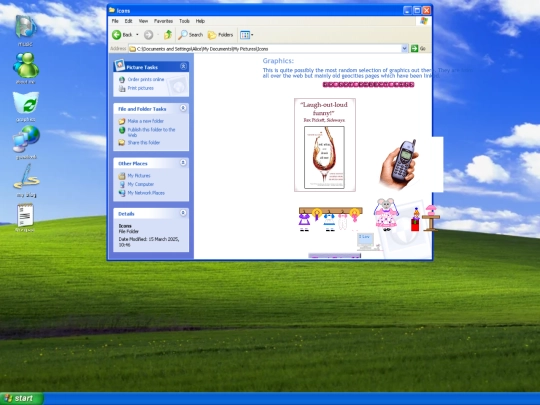Click the green Go arrow button
The width and height of the screenshot is (540, 405).
414,49
